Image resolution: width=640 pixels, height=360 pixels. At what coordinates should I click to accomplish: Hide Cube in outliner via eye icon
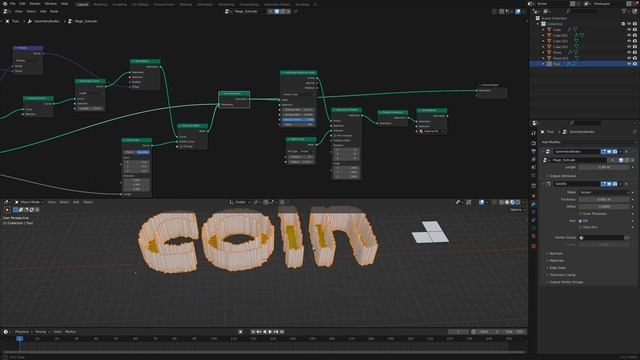(629, 29)
